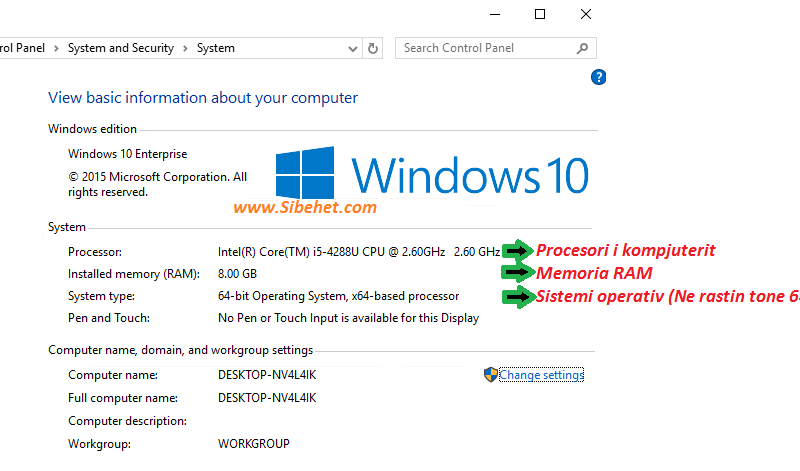Maximize the System window
The image size is (800, 471).
click(x=540, y=14)
